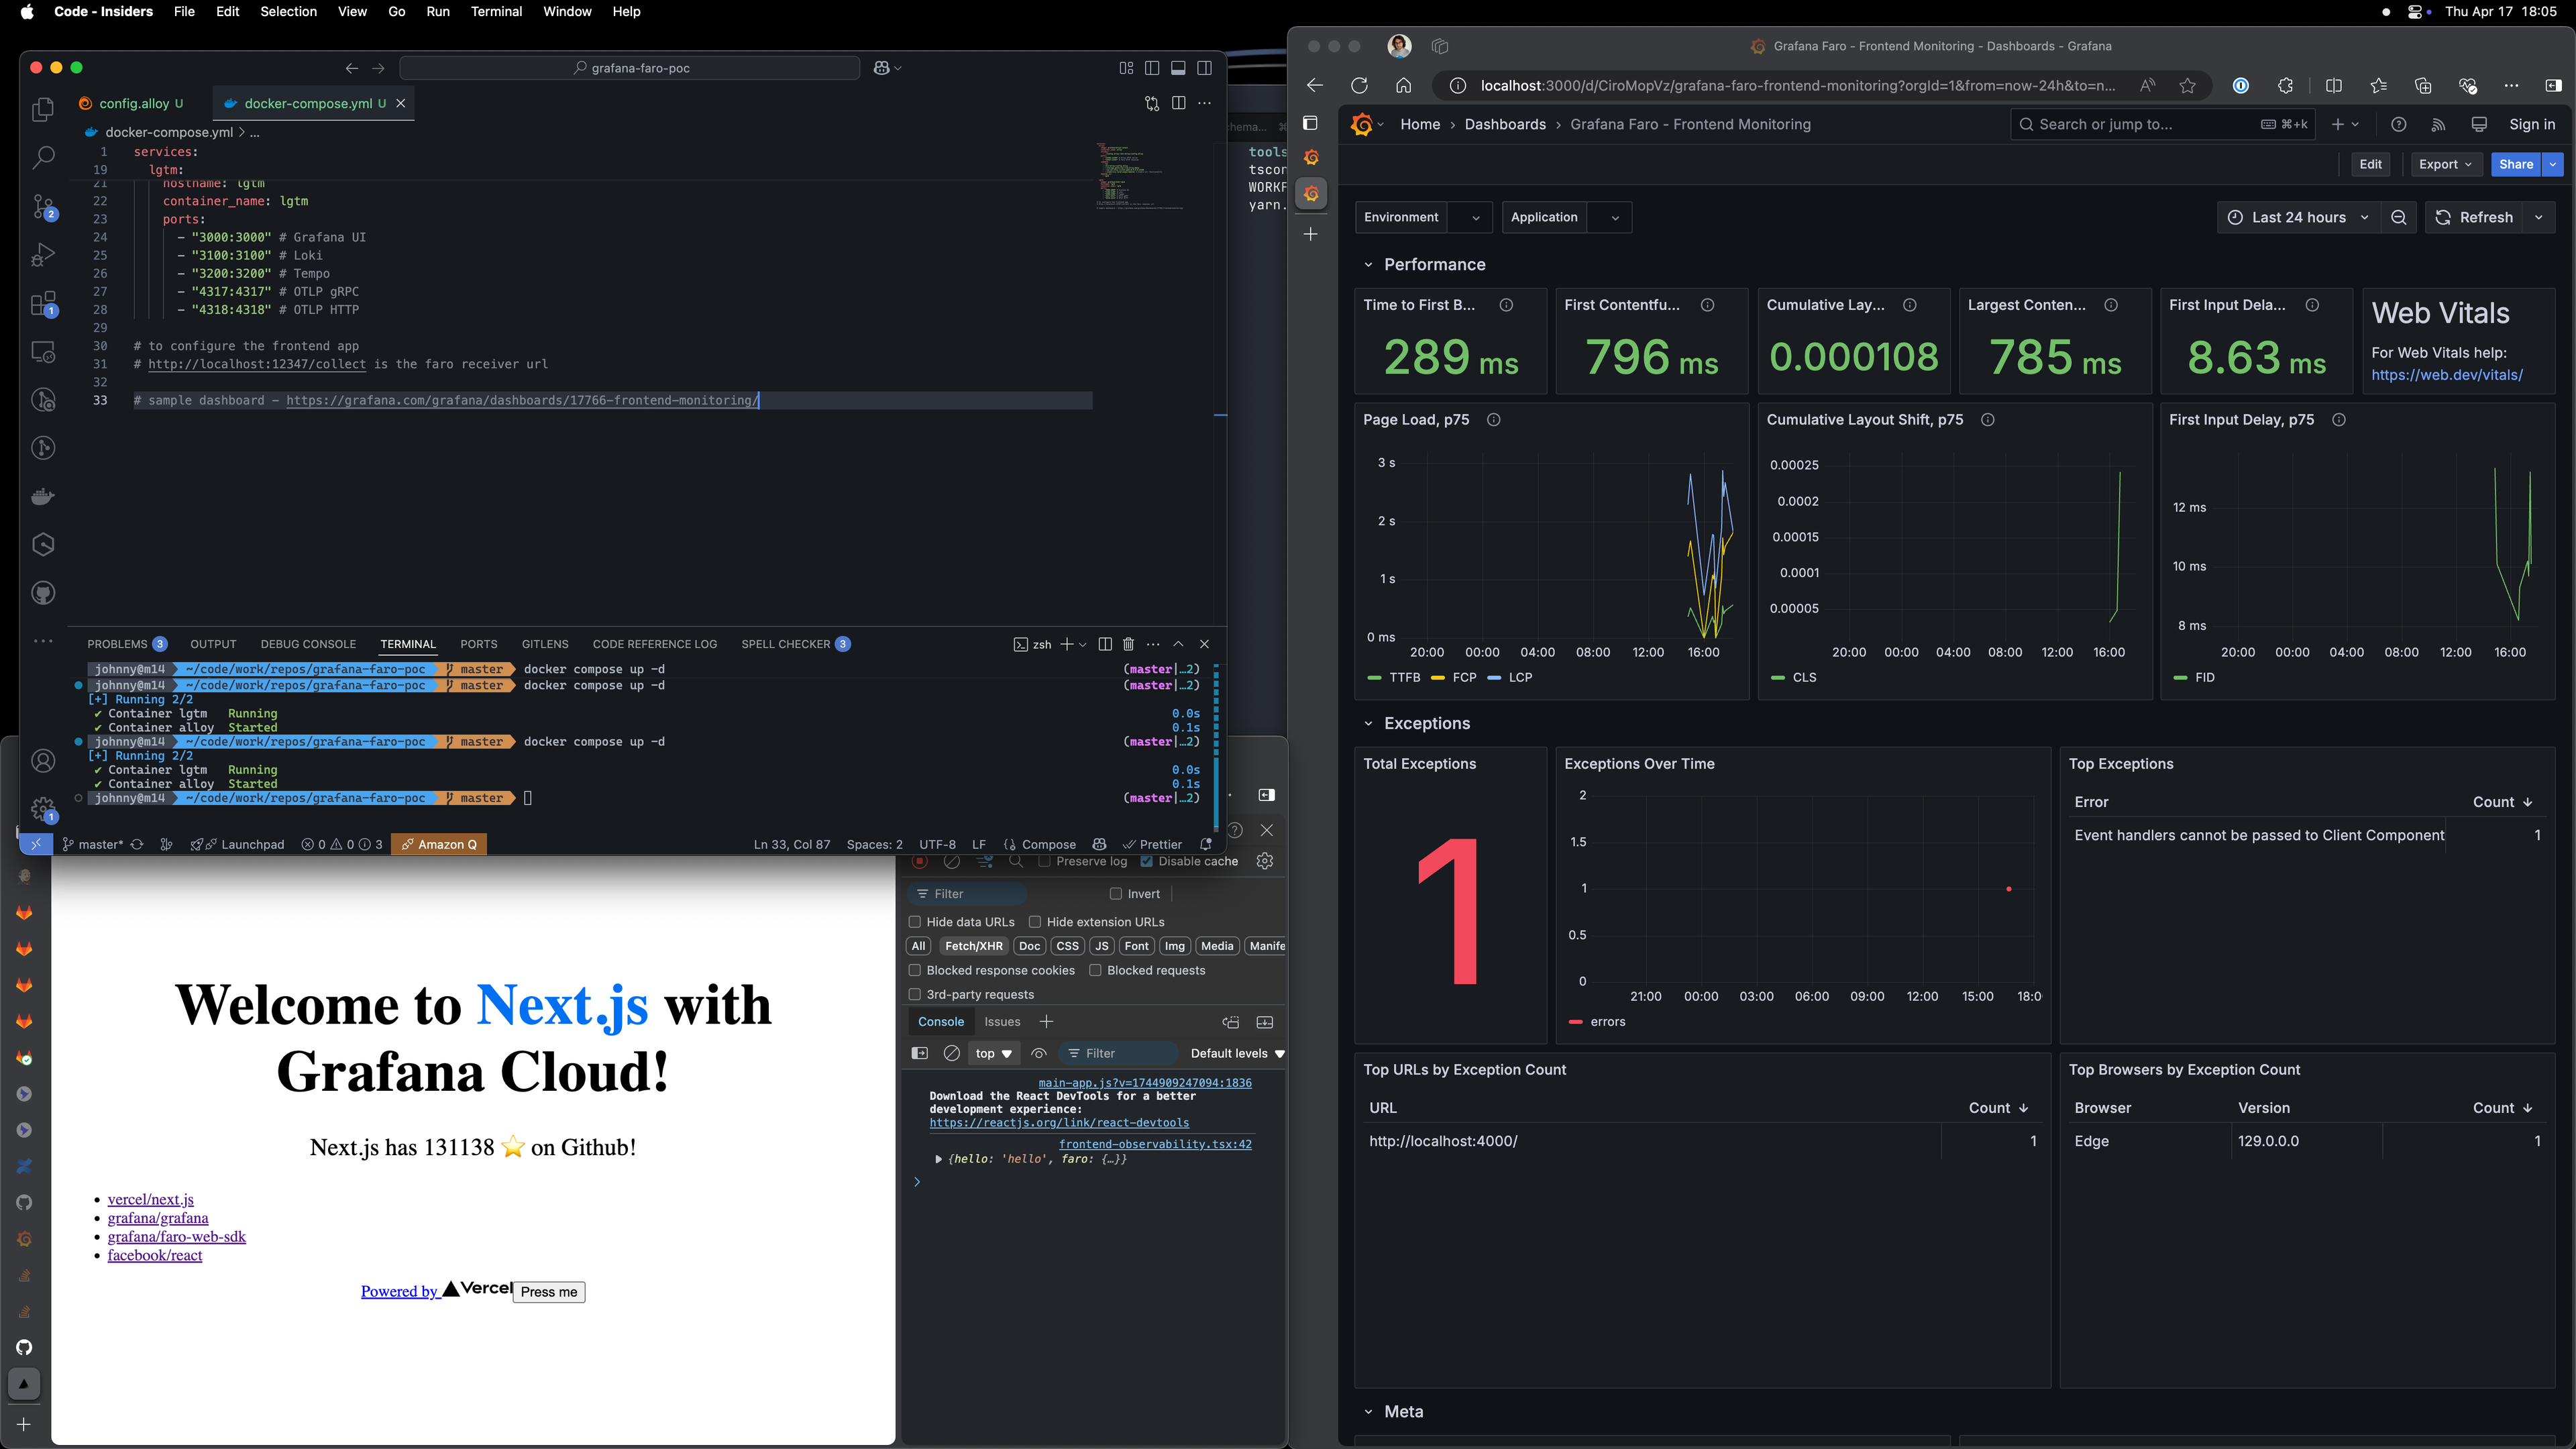Kill the zsh terminal with trash icon
2576x1449 pixels.
click(x=1129, y=644)
